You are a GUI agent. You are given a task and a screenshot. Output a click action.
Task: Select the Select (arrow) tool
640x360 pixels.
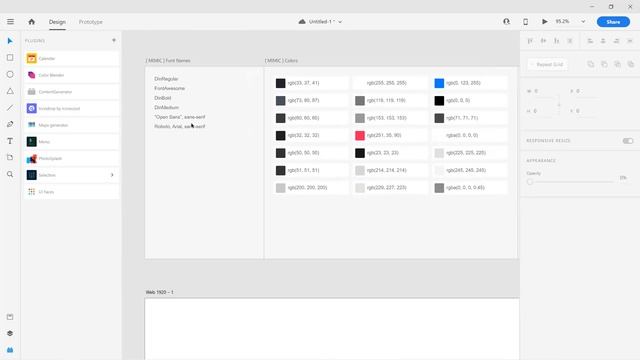point(10,41)
